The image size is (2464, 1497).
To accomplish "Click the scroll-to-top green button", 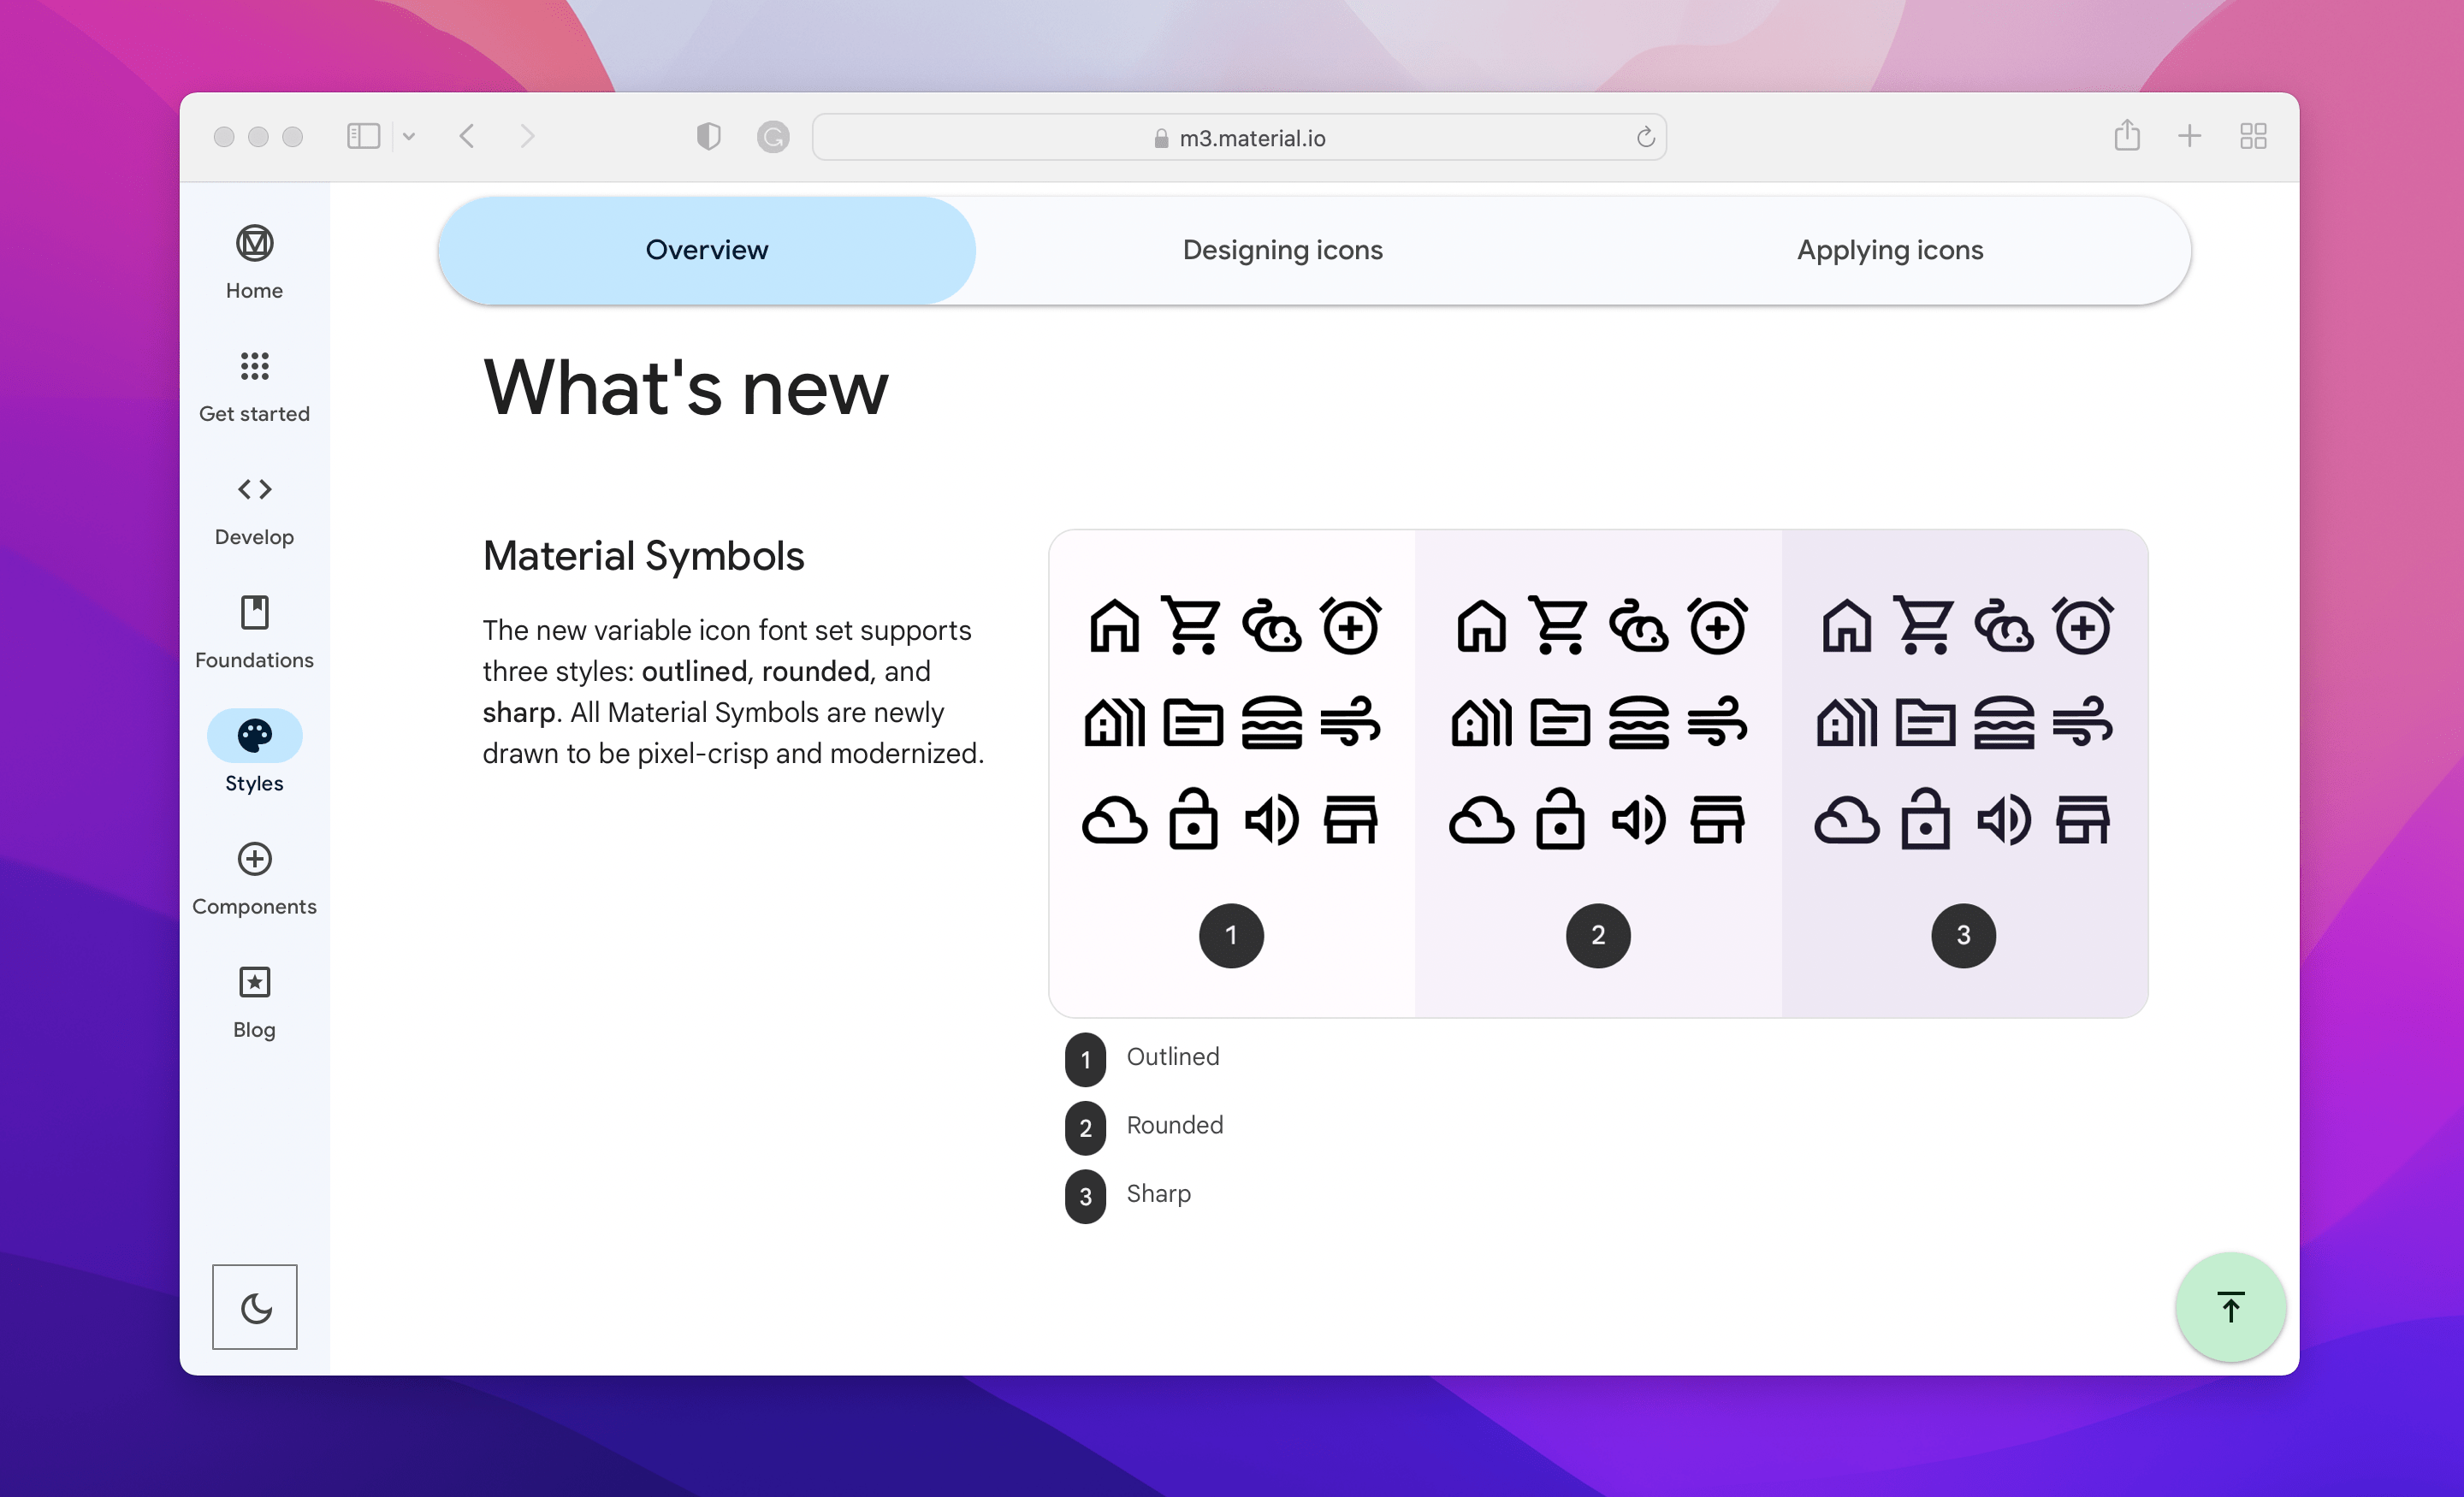I will click(x=2230, y=1307).
